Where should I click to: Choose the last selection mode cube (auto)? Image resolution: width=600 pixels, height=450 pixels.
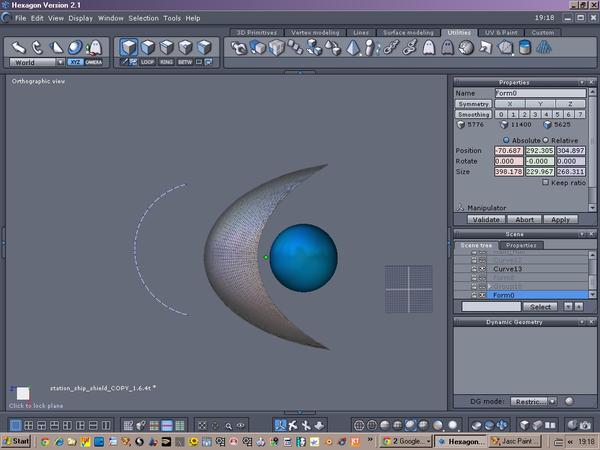pos(204,47)
